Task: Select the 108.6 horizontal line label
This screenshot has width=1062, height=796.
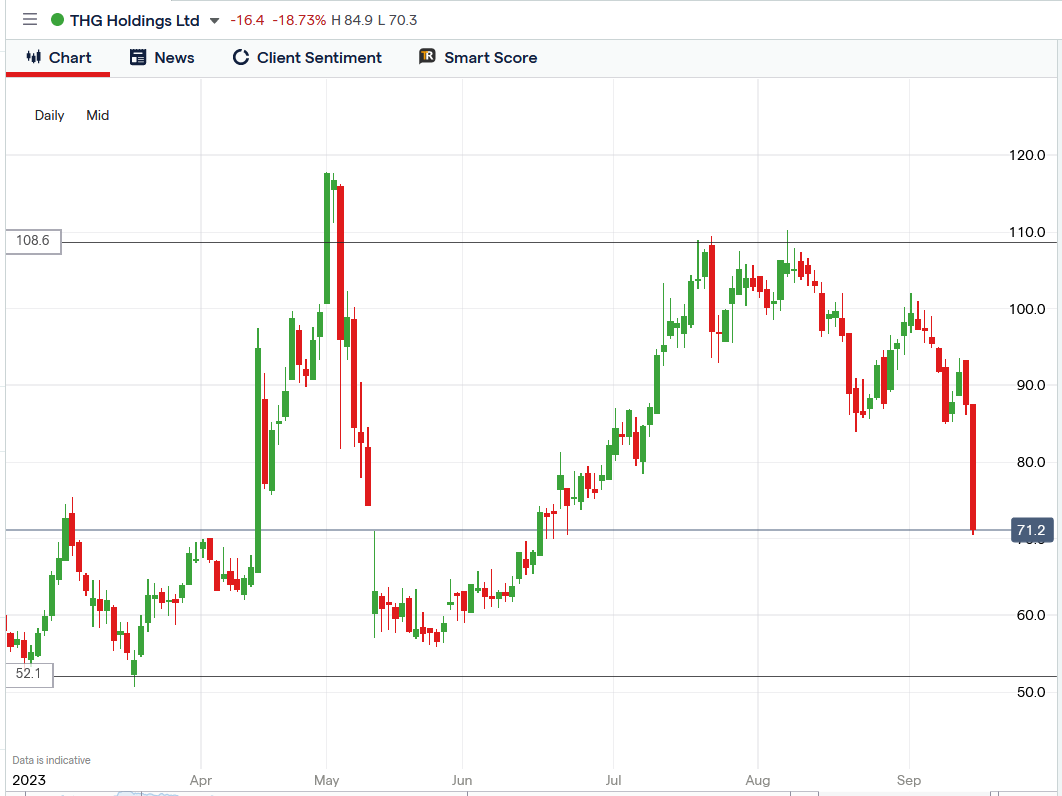Action: click(x=33, y=241)
